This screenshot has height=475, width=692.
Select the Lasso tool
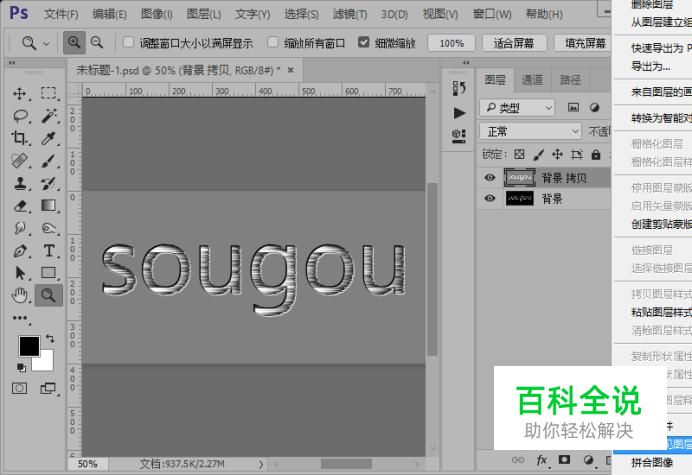click(20, 116)
